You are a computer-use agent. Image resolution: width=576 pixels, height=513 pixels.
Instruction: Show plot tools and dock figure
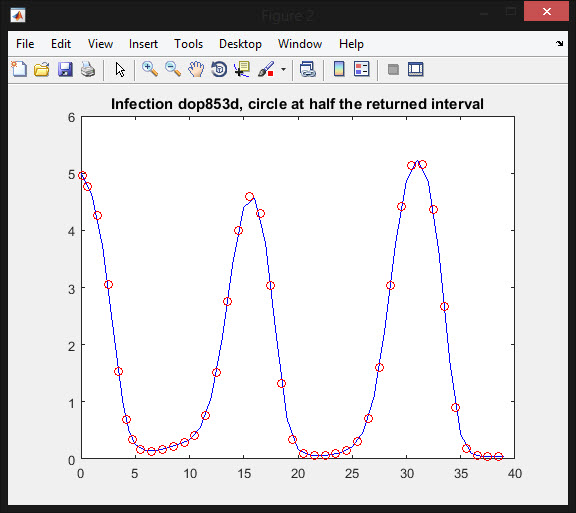pos(415,69)
